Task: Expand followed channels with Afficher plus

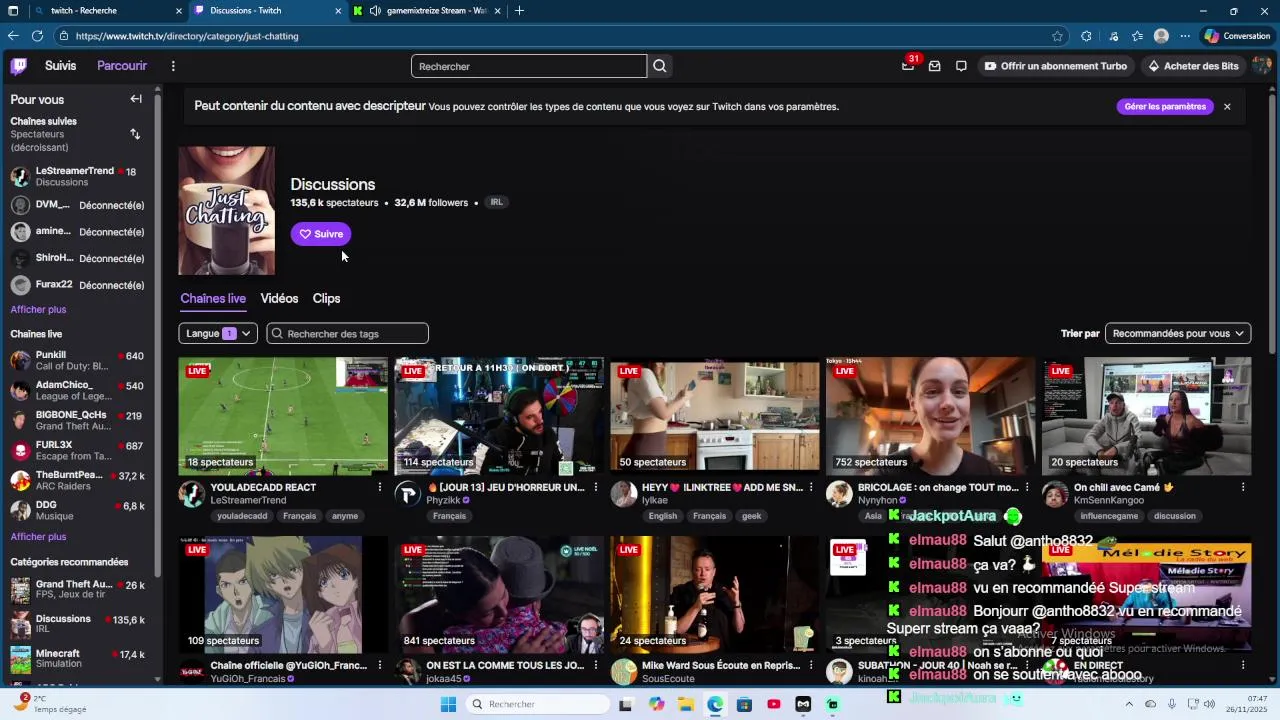Action: pyautogui.click(x=38, y=310)
